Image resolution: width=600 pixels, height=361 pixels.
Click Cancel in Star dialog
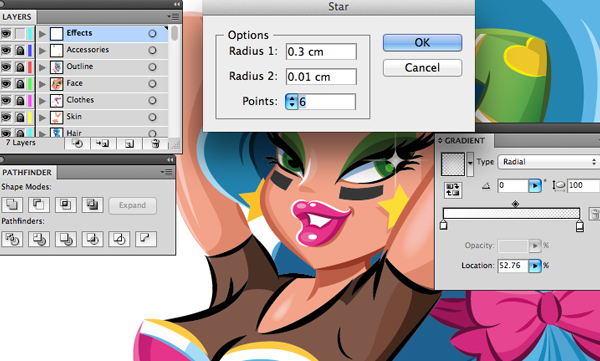tap(422, 68)
